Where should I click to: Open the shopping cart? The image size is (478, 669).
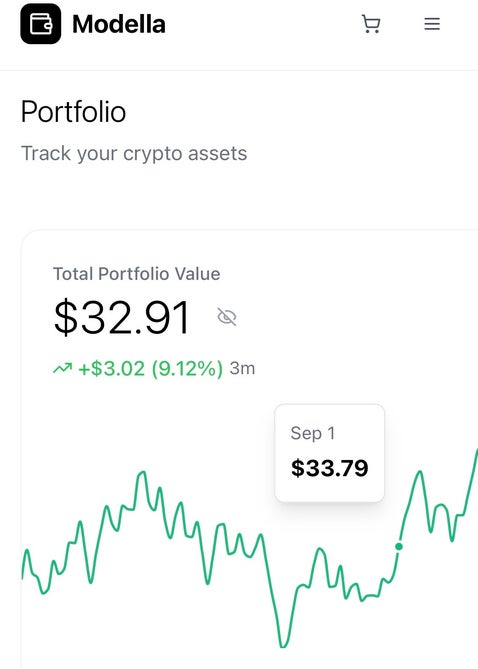pyautogui.click(x=371, y=24)
